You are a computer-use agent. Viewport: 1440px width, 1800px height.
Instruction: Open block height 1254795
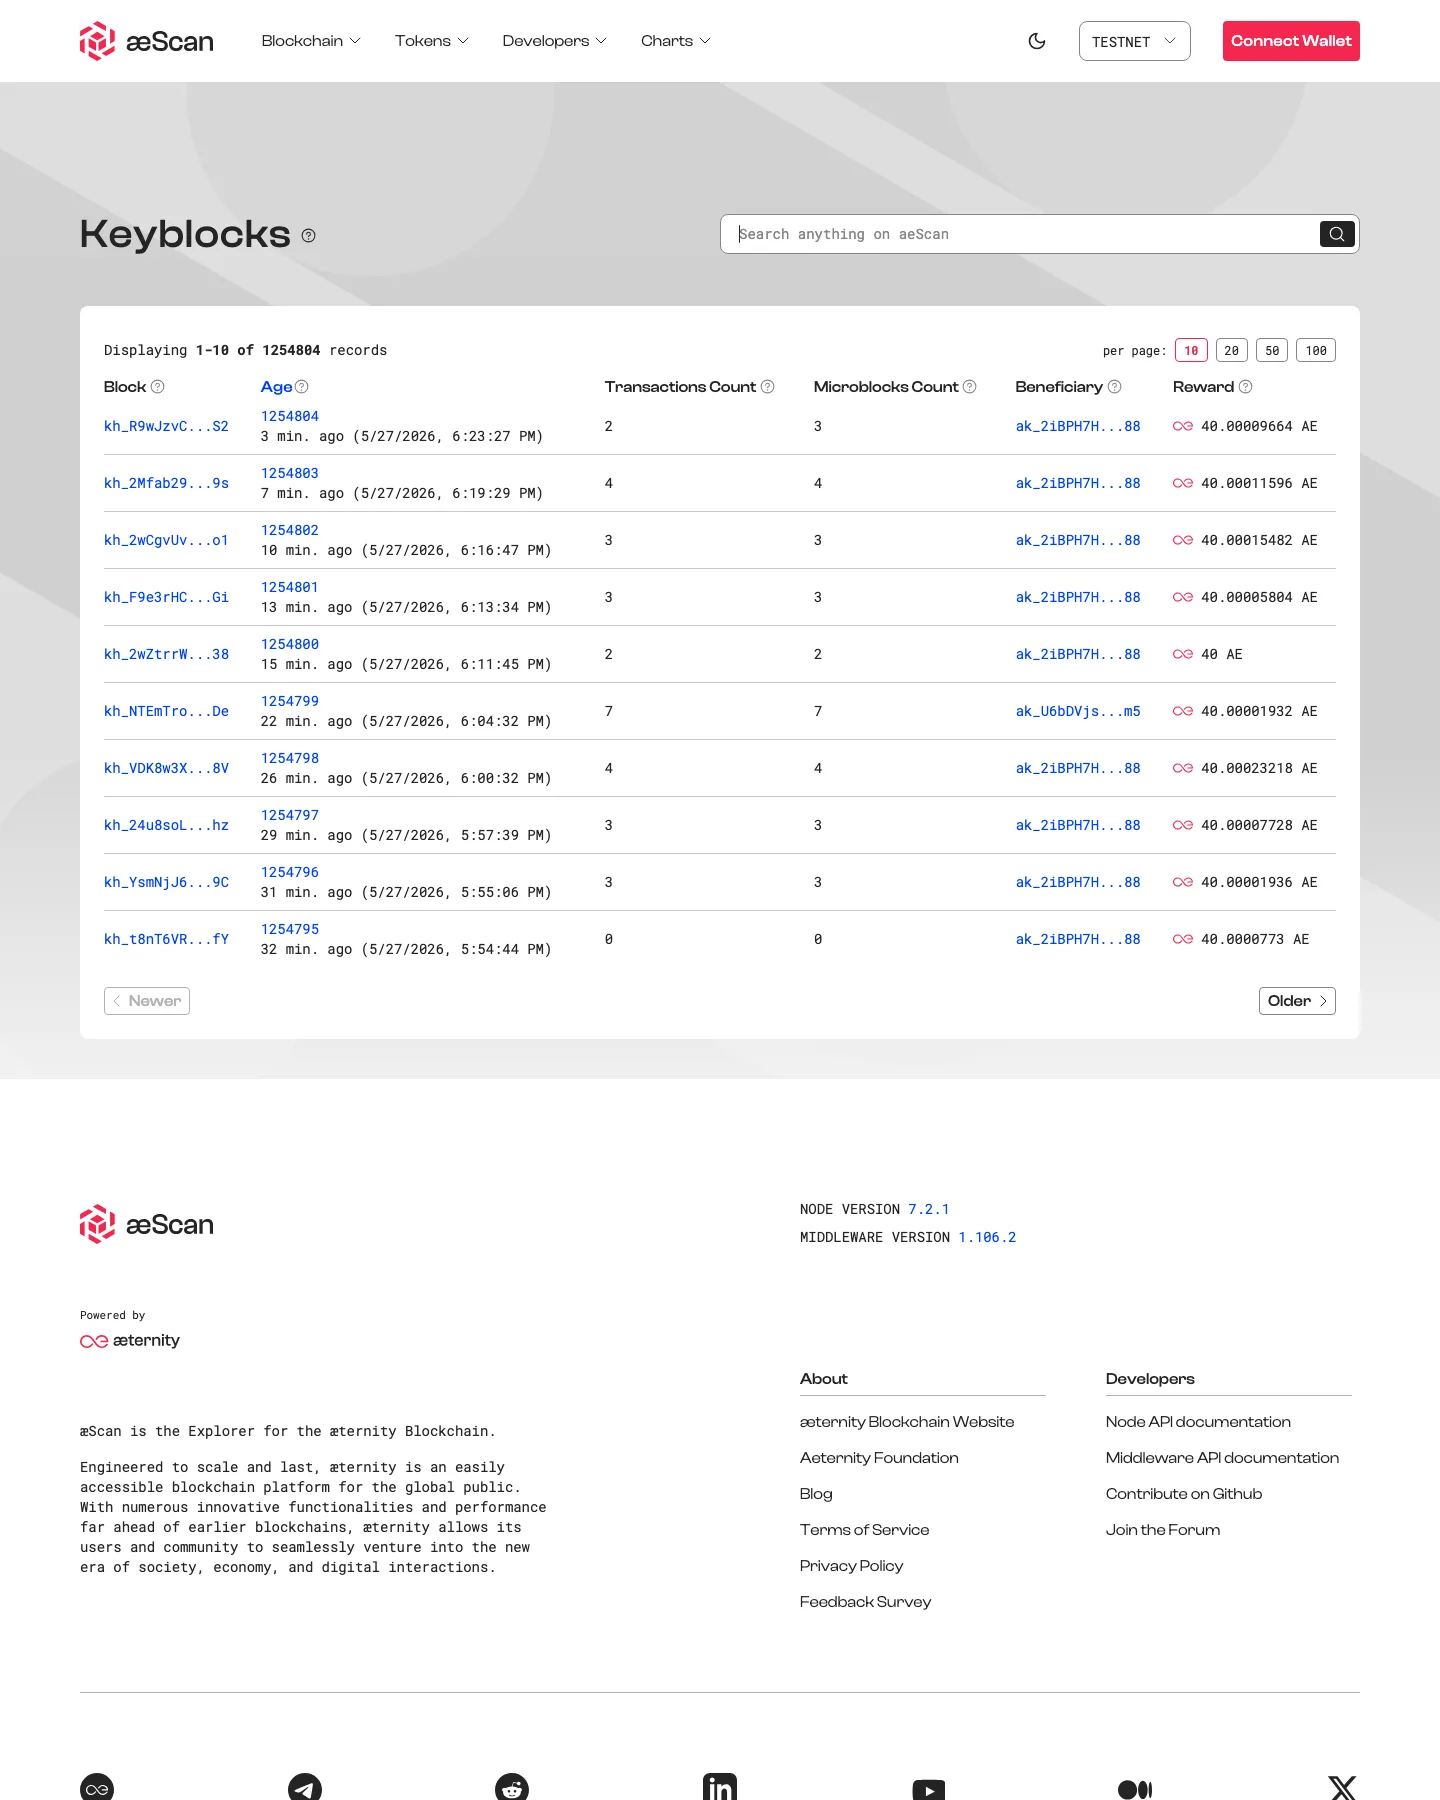[290, 929]
